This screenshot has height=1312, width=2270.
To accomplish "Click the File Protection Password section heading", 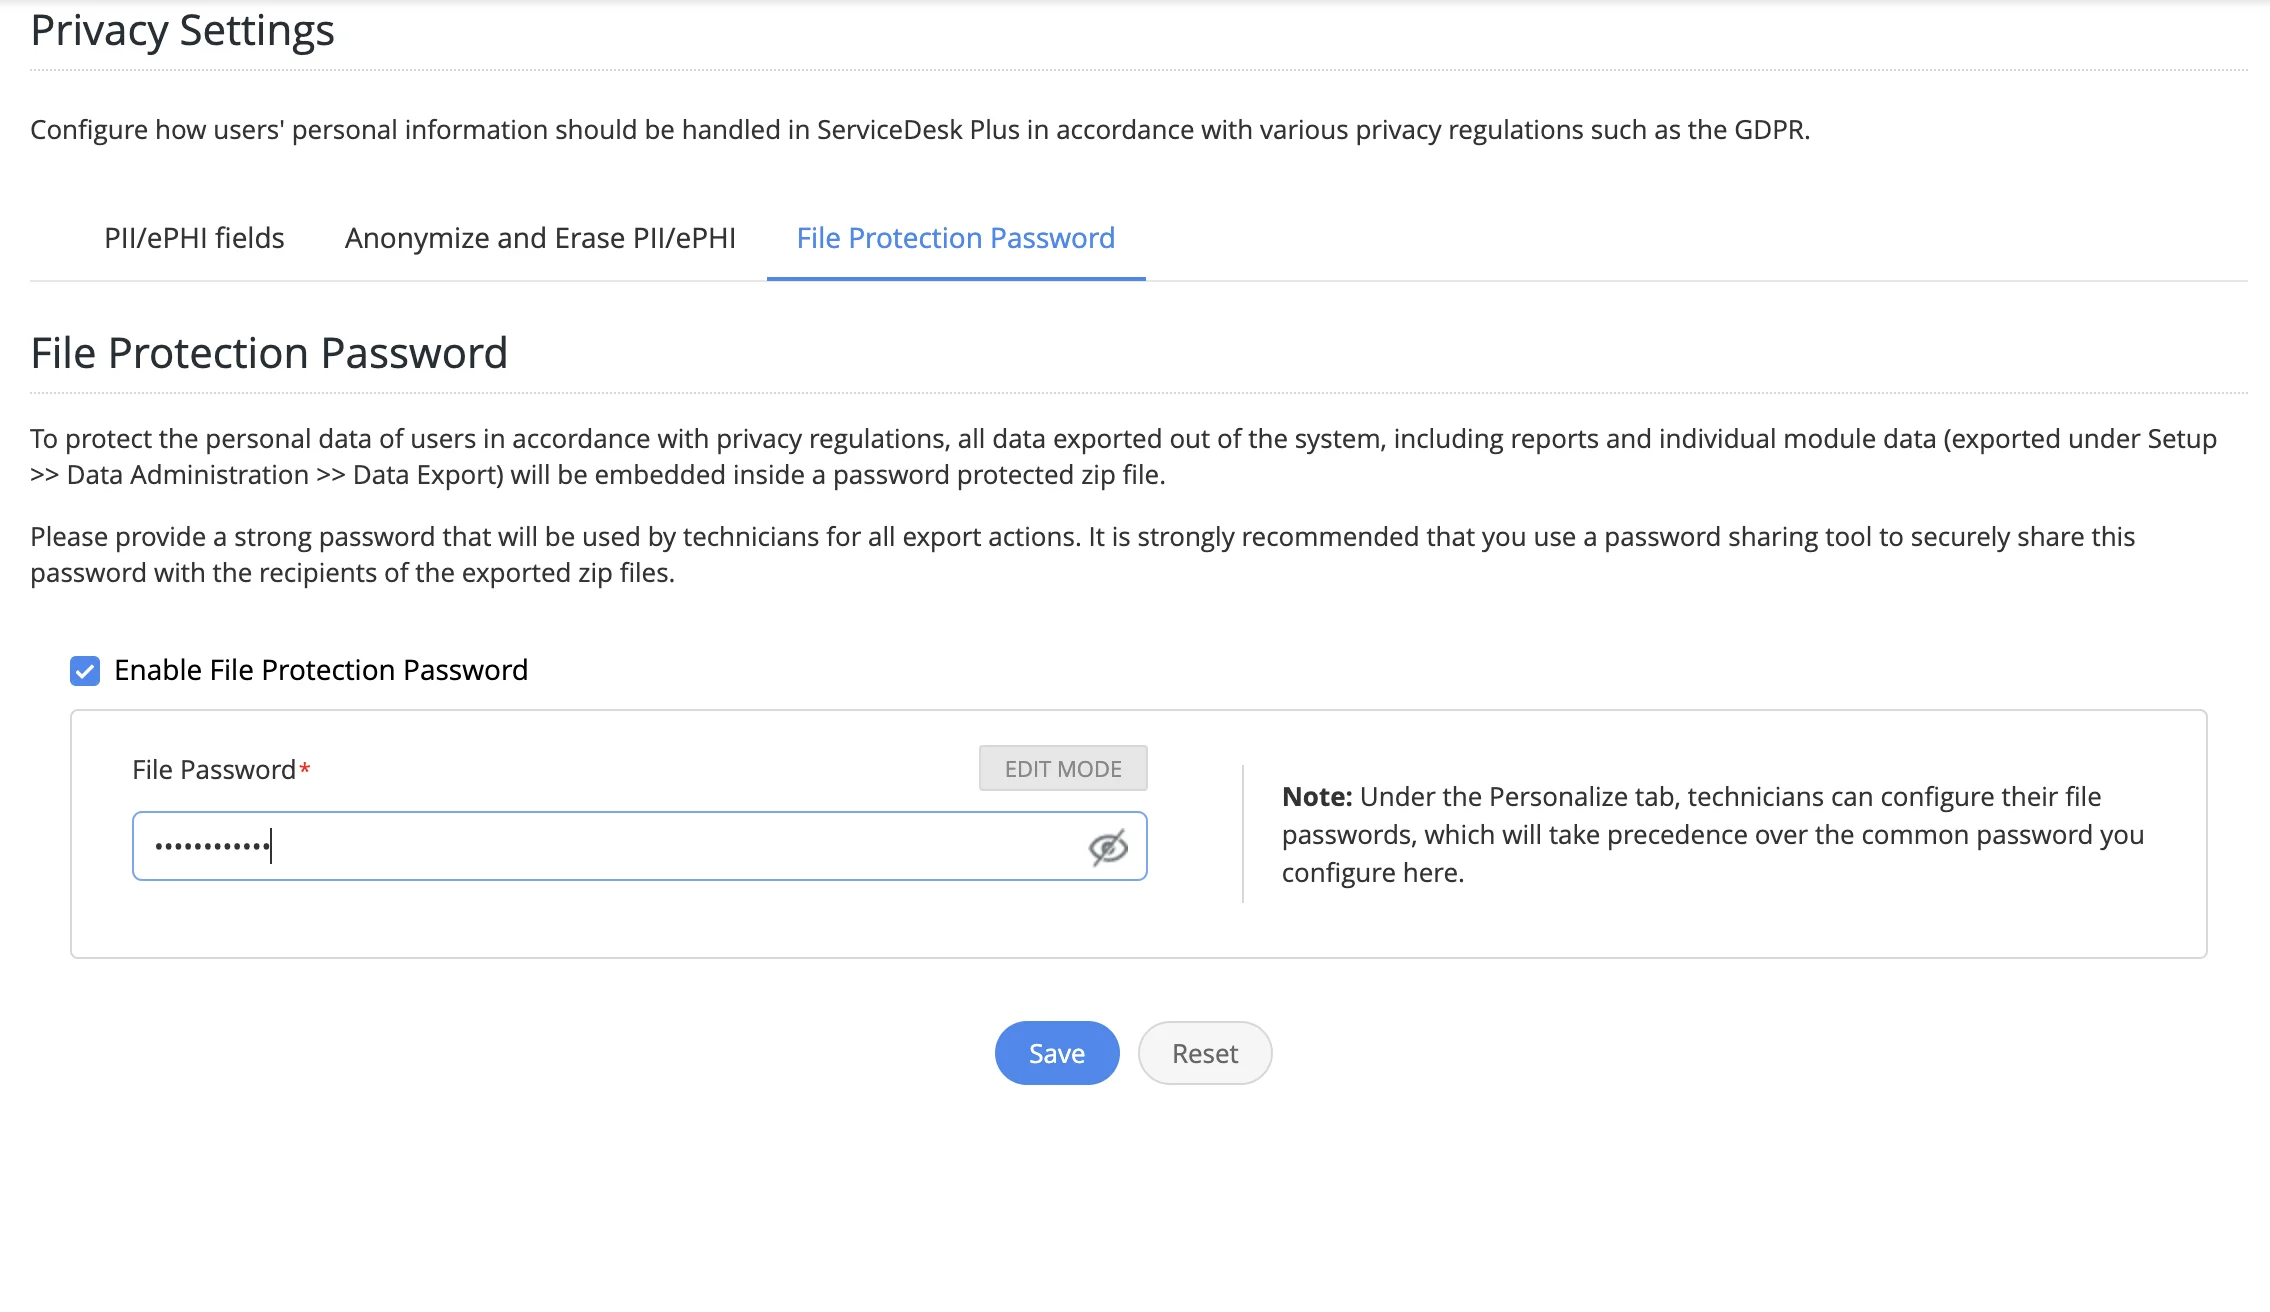I will click(x=269, y=354).
